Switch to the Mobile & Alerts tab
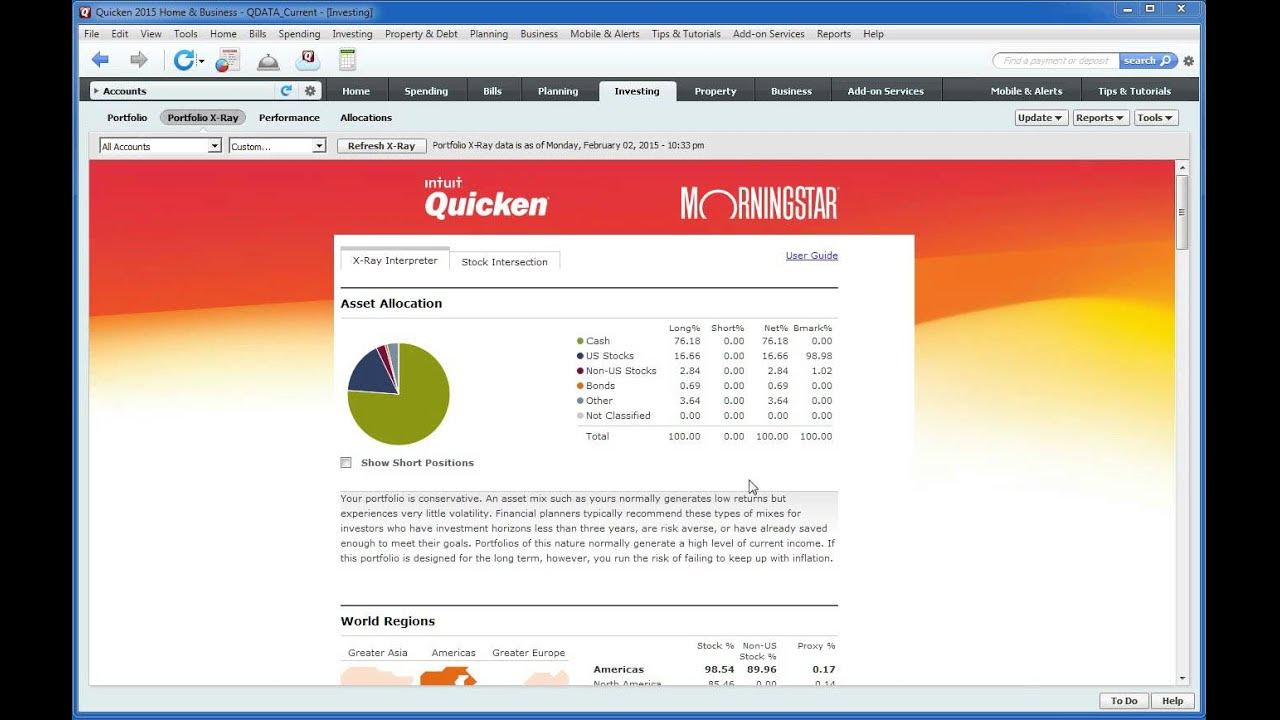Screen dimensions: 1280x720 tap(1027, 91)
